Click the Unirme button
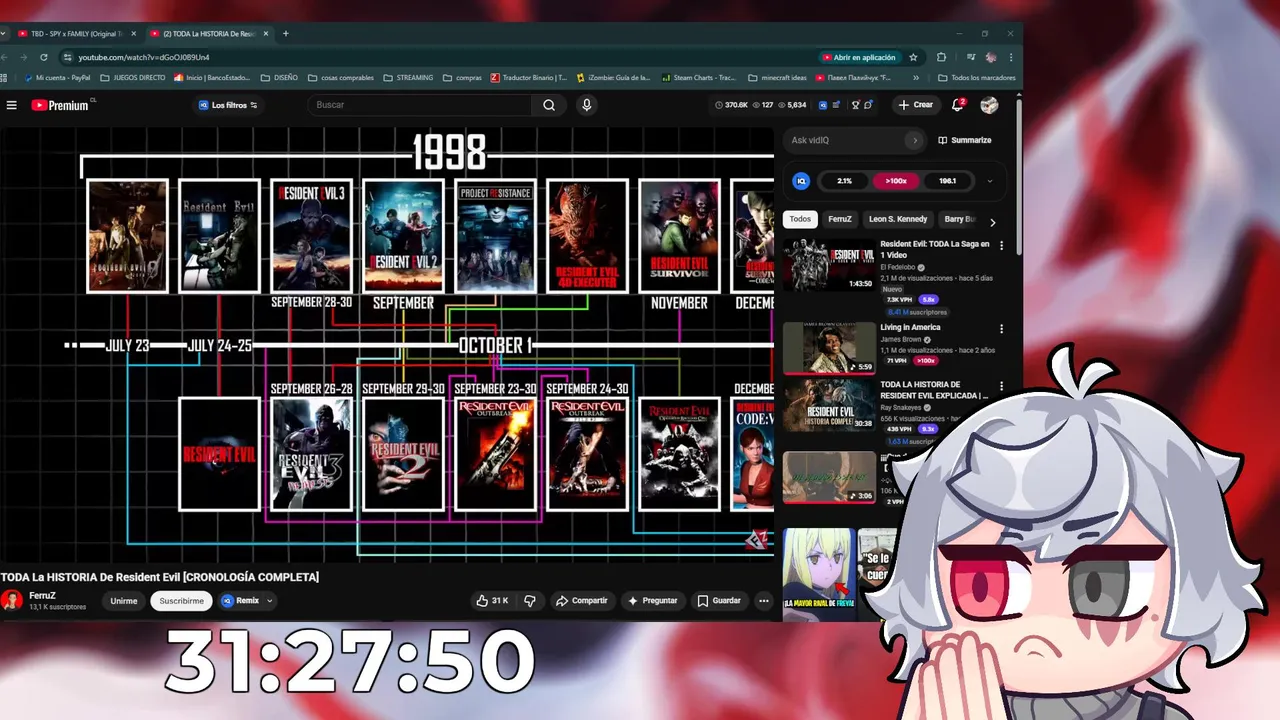Image resolution: width=1280 pixels, height=720 pixels. pyautogui.click(x=124, y=601)
